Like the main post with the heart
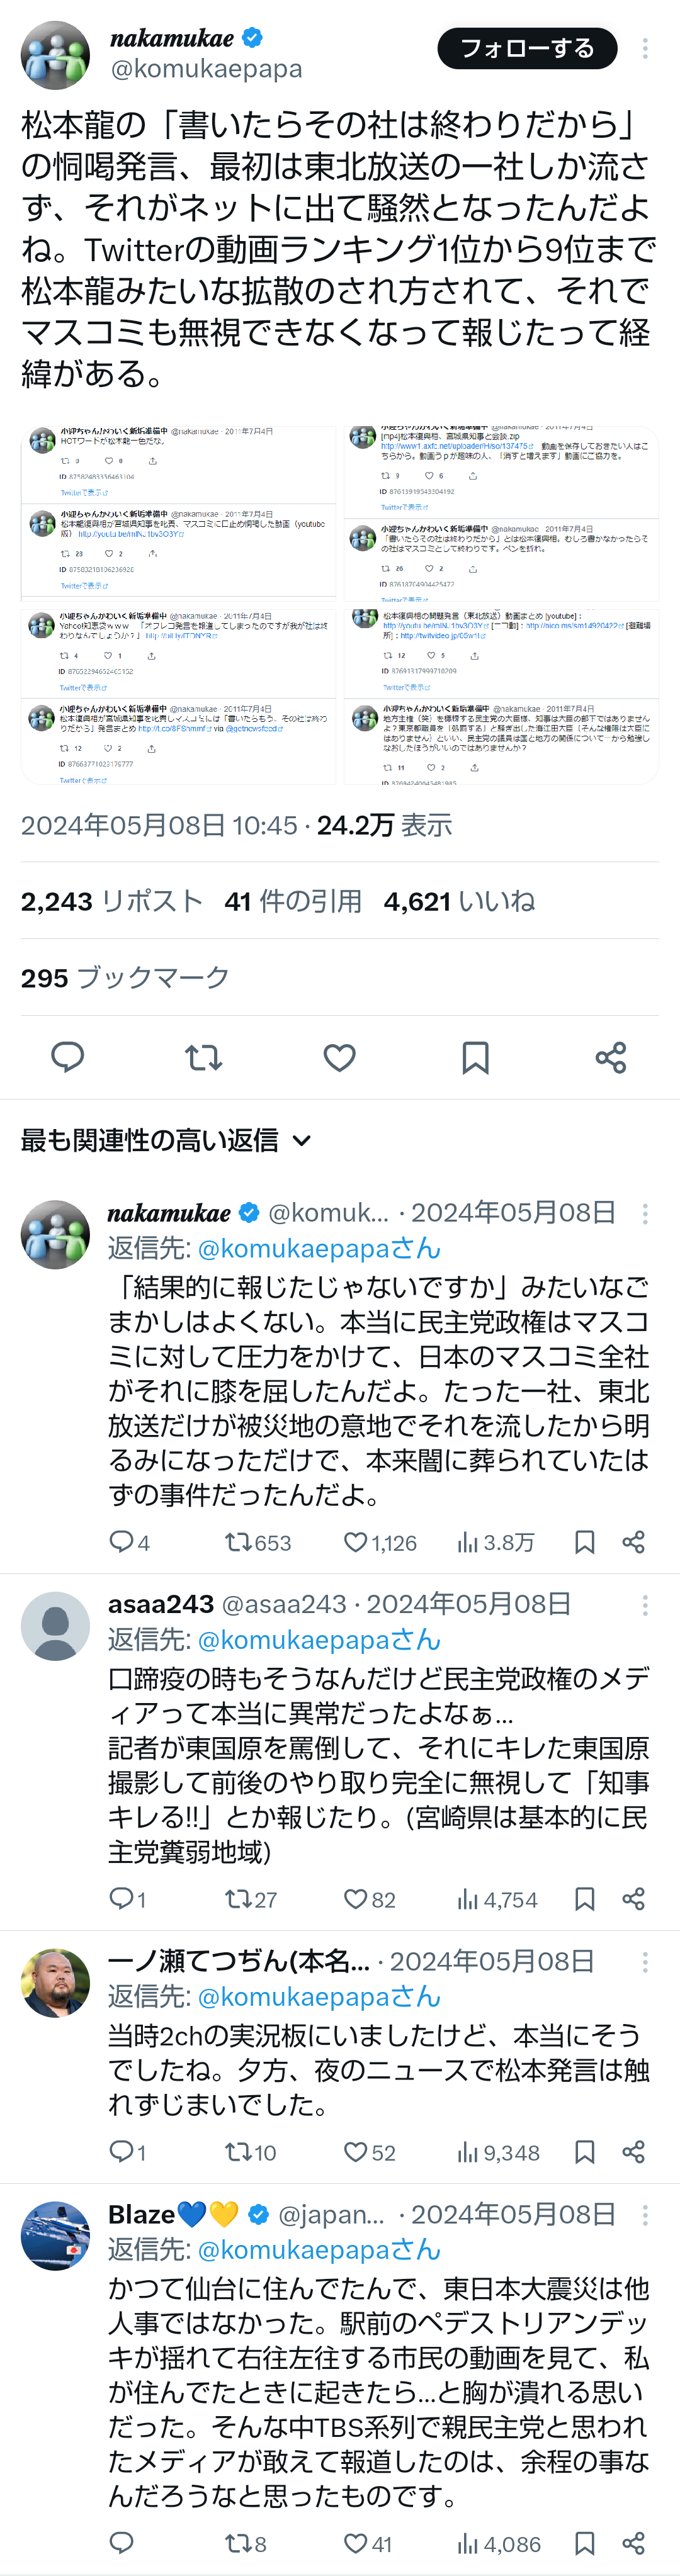 click(x=340, y=1057)
